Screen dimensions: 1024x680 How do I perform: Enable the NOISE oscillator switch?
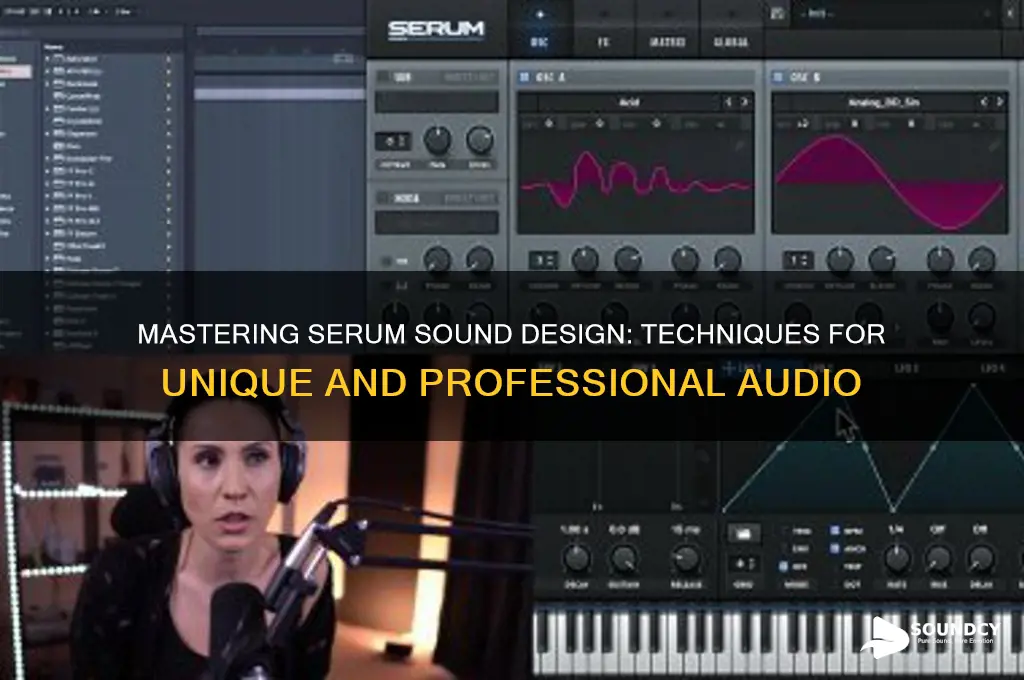pos(383,198)
